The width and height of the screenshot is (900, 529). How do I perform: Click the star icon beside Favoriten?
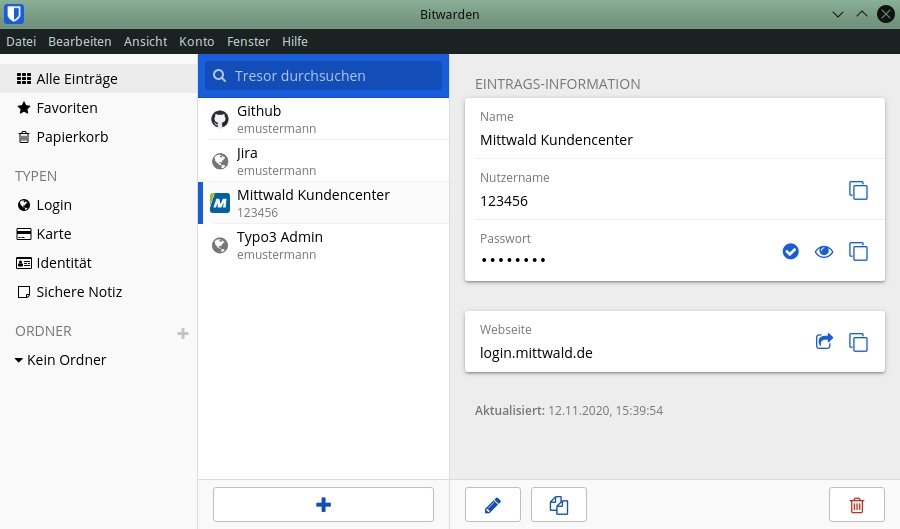pyautogui.click(x=24, y=108)
